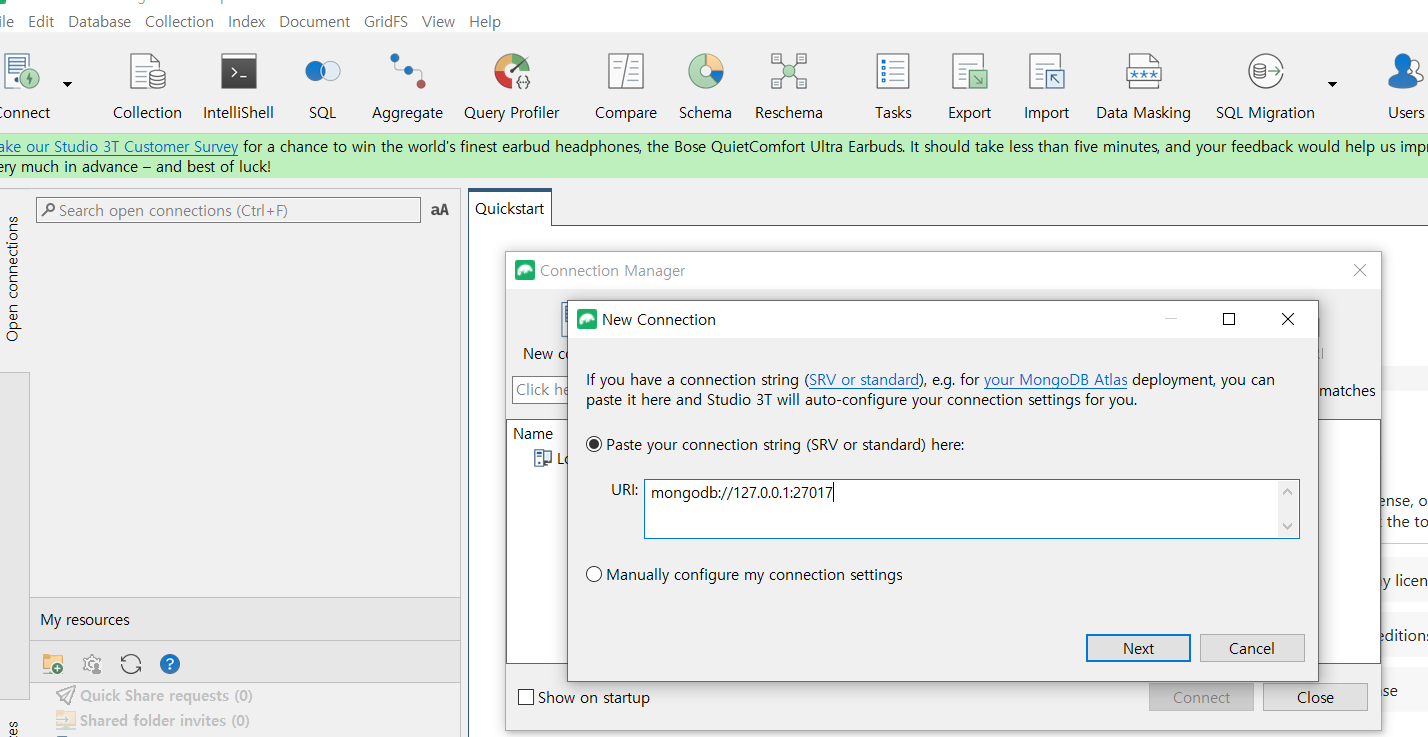
Task: Open the SQL query tool
Action: click(x=322, y=86)
